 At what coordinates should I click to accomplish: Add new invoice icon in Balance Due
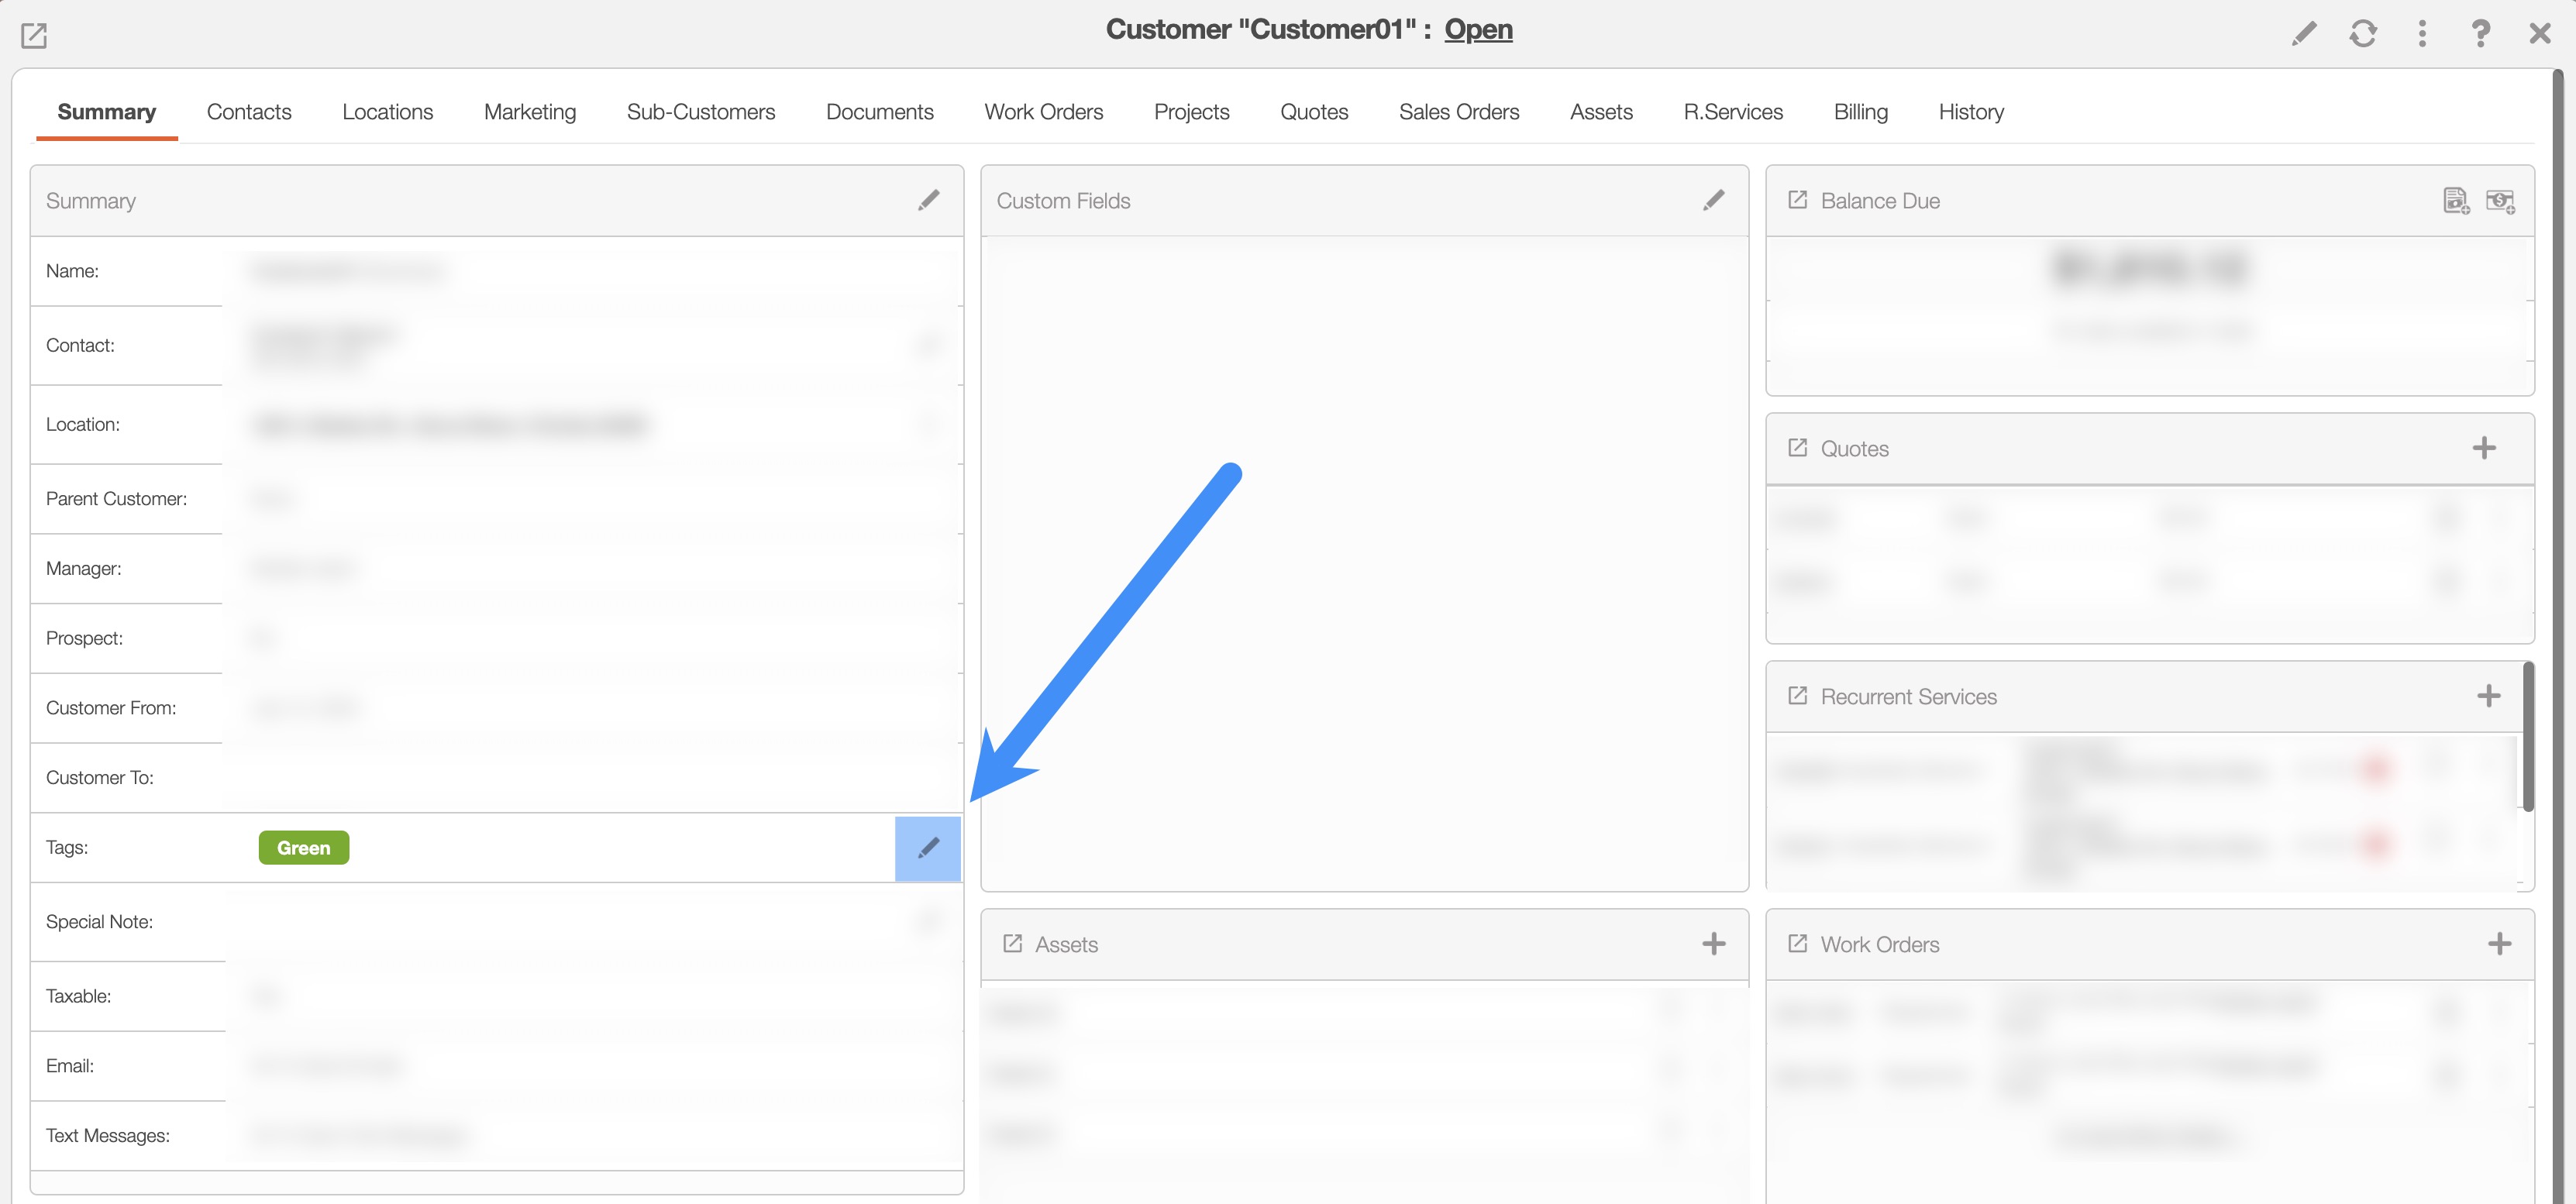pos(2455,201)
